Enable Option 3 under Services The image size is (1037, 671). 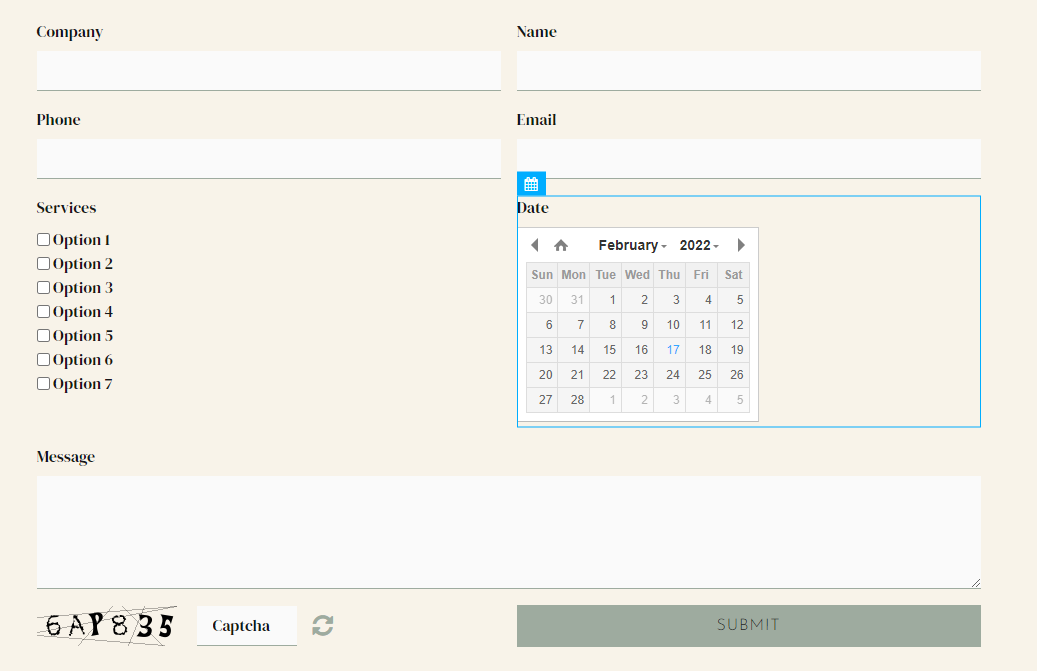click(x=43, y=288)
